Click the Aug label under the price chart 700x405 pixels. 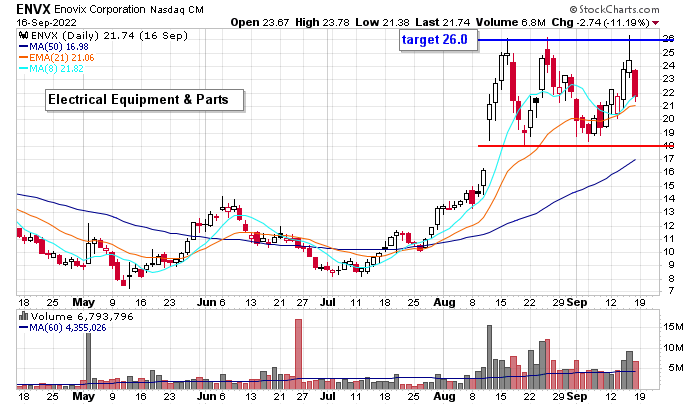click(444, 302)
